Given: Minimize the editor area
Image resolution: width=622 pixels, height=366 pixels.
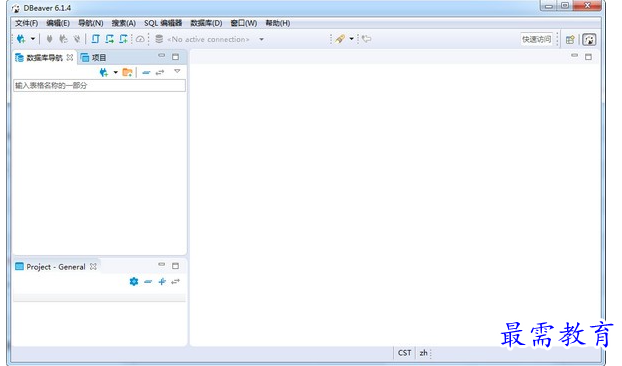Looking at the screenshot, I should click(x=574, y=56).
